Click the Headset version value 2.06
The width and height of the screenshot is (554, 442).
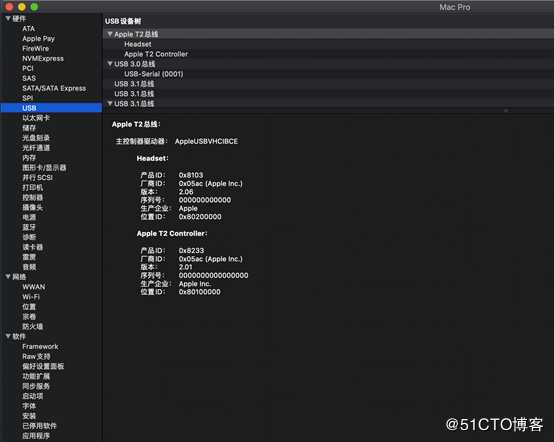pyautogui.click(x=186, y=192)
